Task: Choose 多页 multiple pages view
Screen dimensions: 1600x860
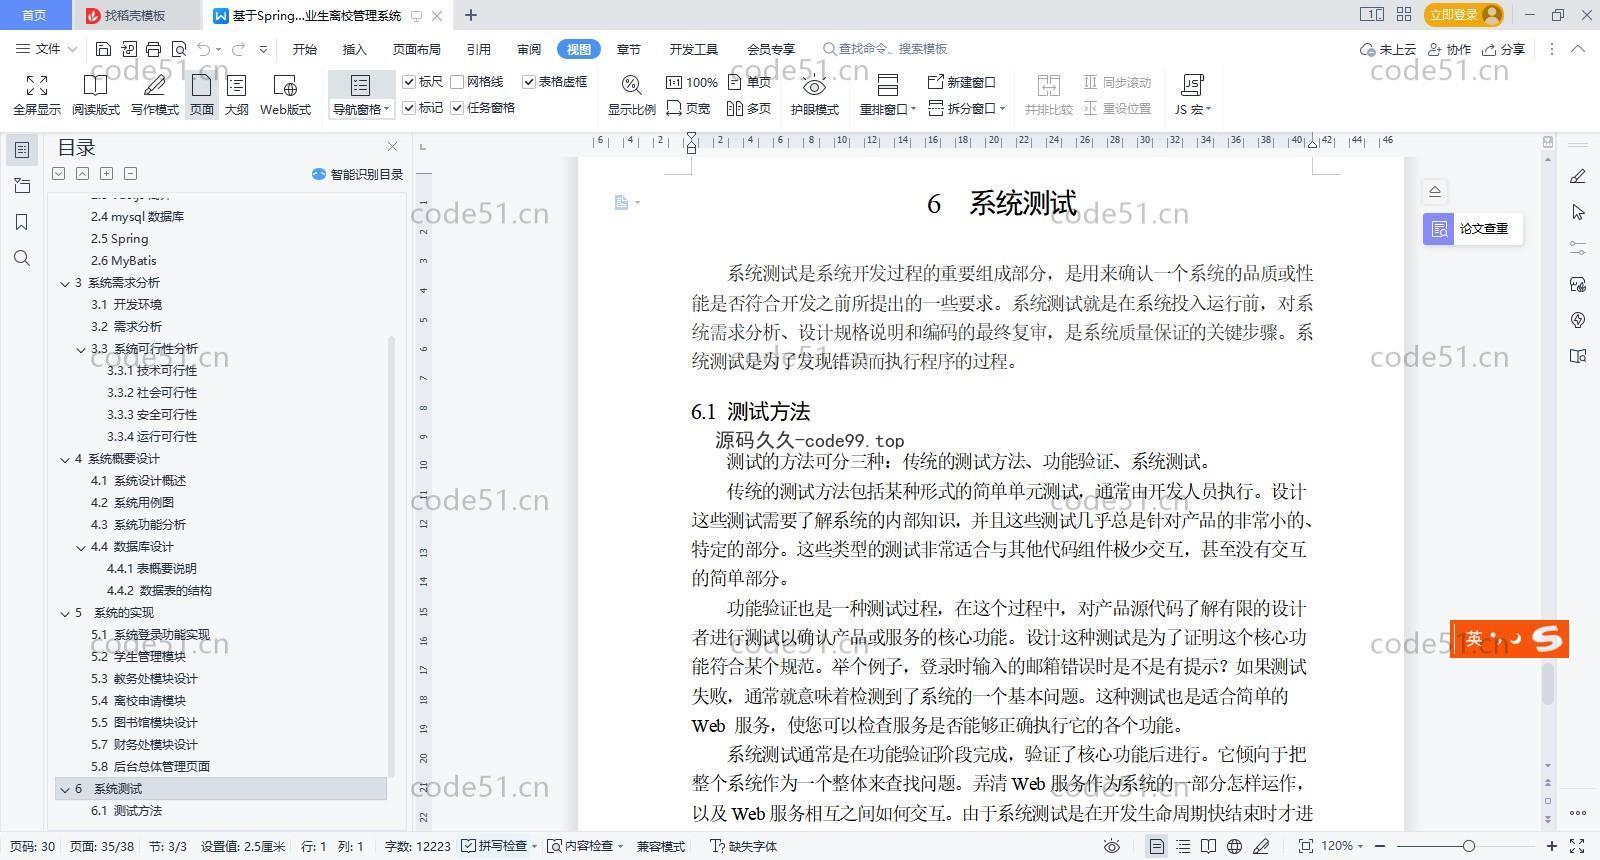Action: click(x=750, y=108)
